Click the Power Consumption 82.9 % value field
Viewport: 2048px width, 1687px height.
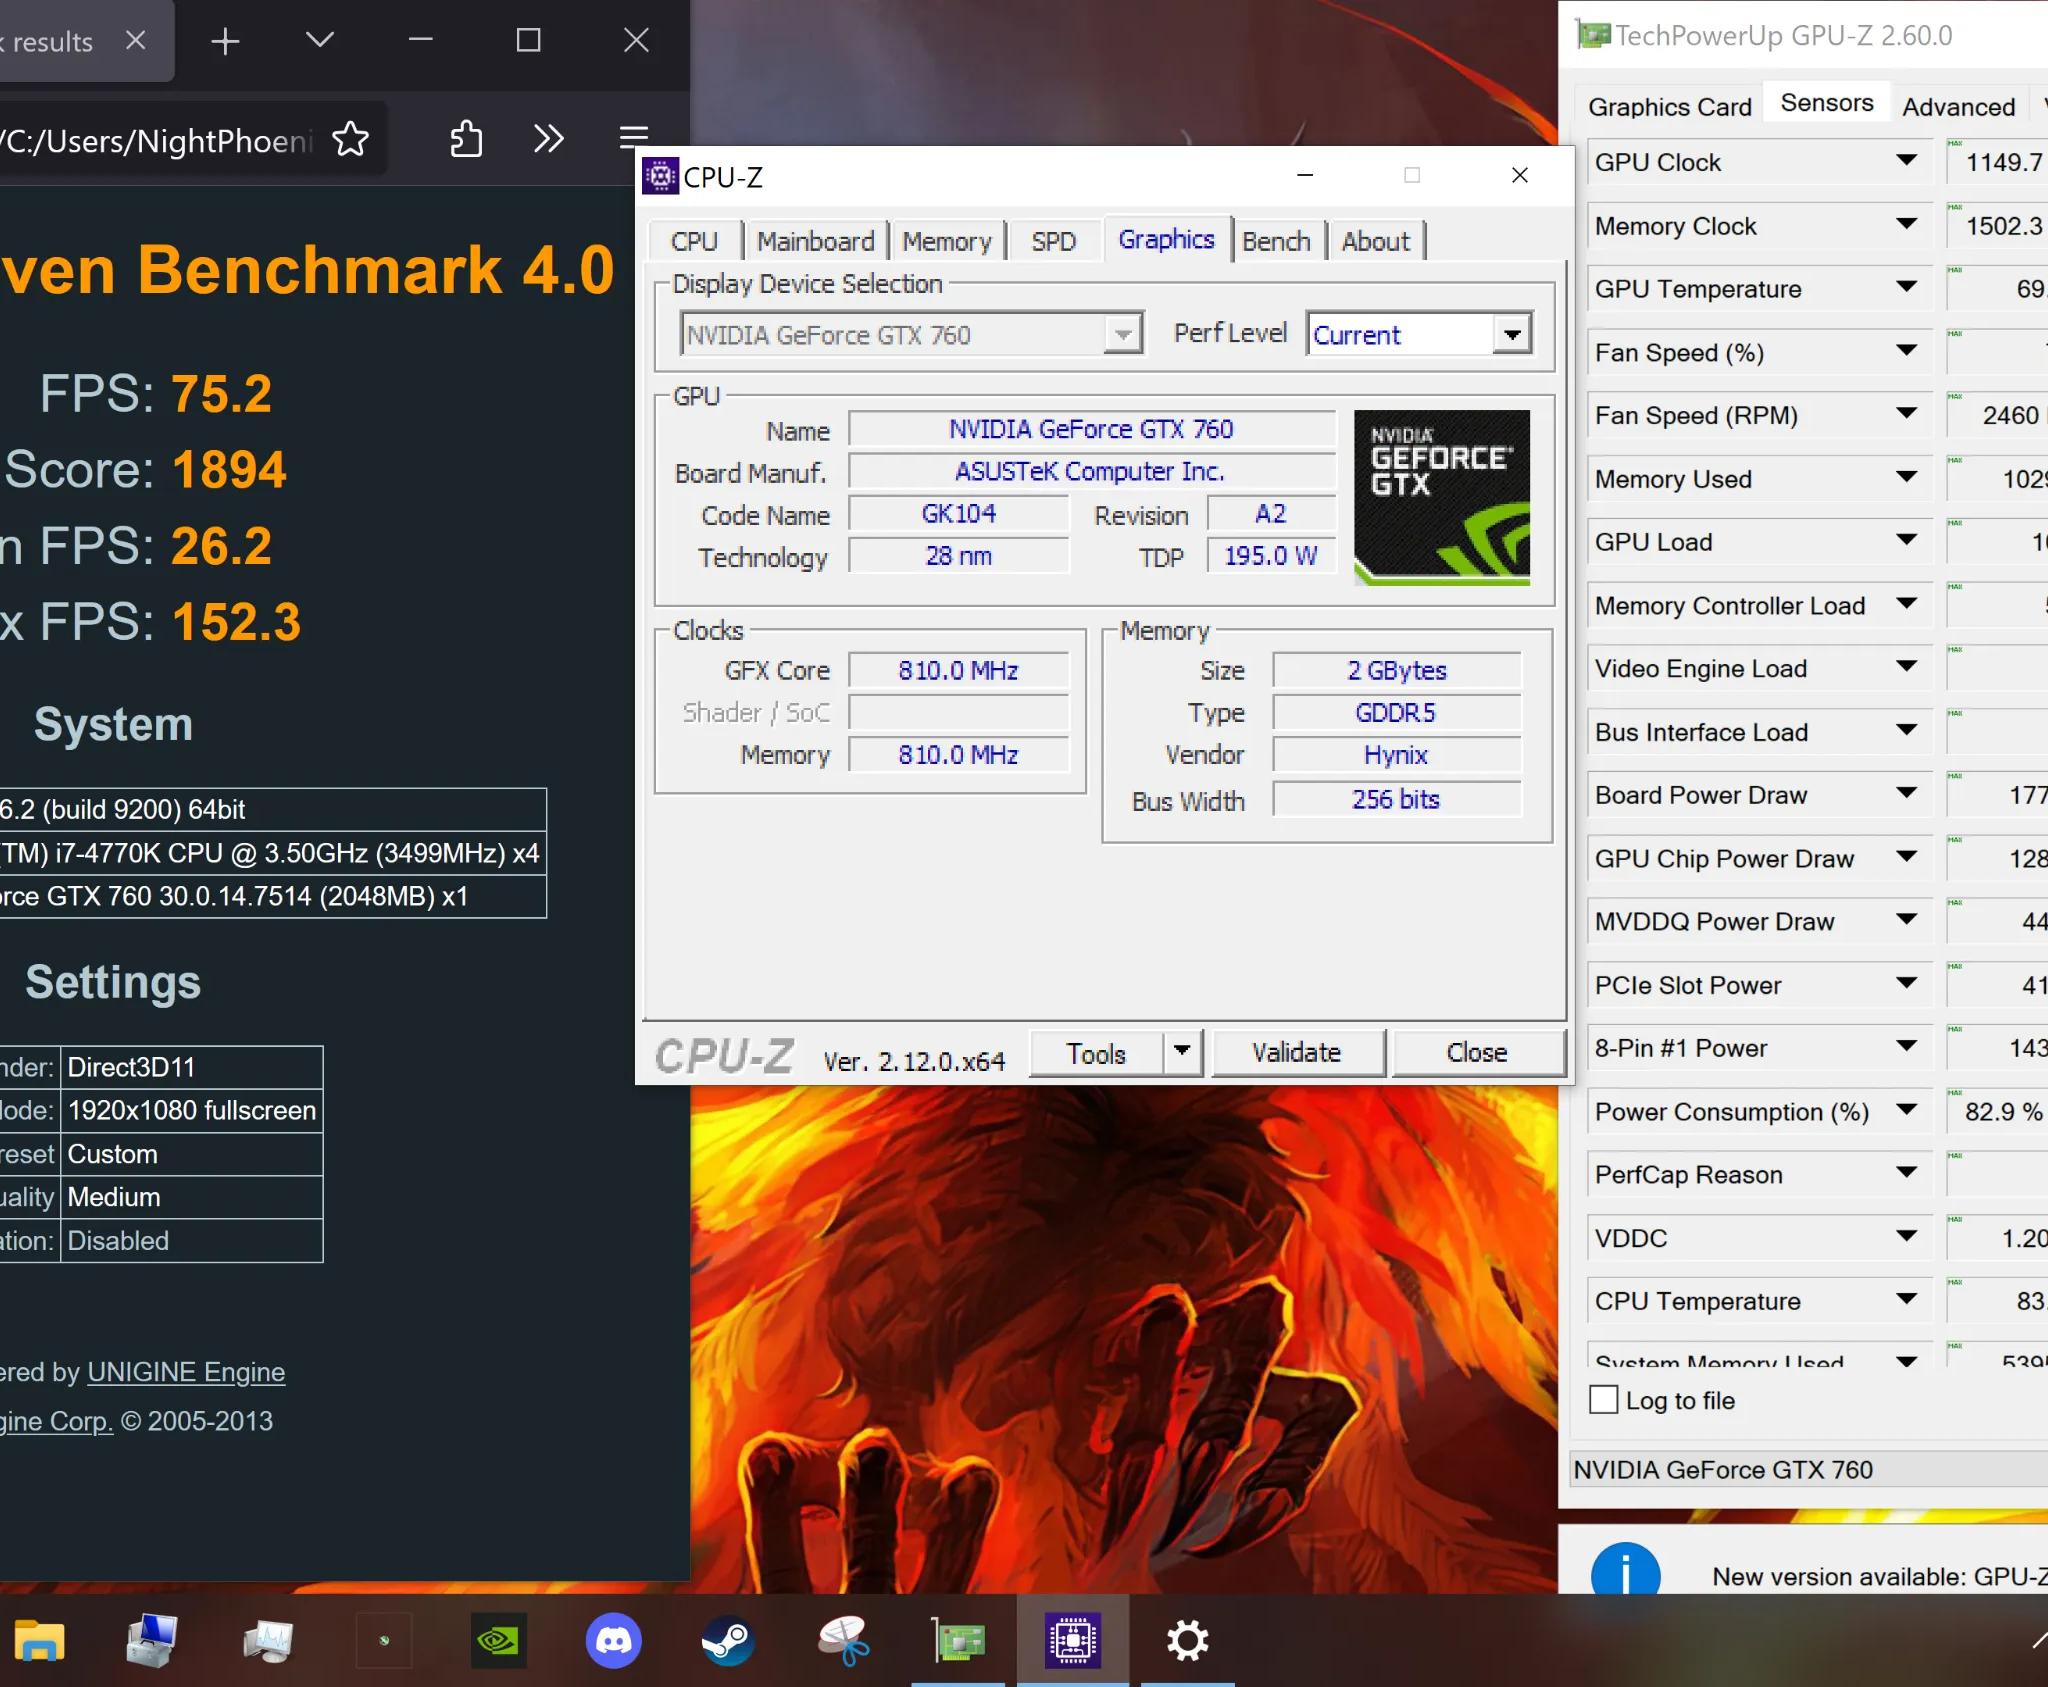pyautogui.click(x=1997, y=1111)
